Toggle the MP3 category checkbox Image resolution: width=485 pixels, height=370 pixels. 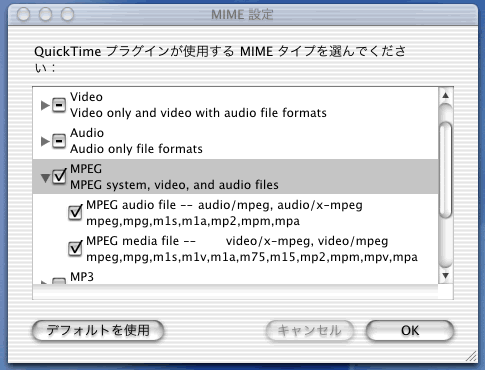pyautogui.click(x=59, y=281)
